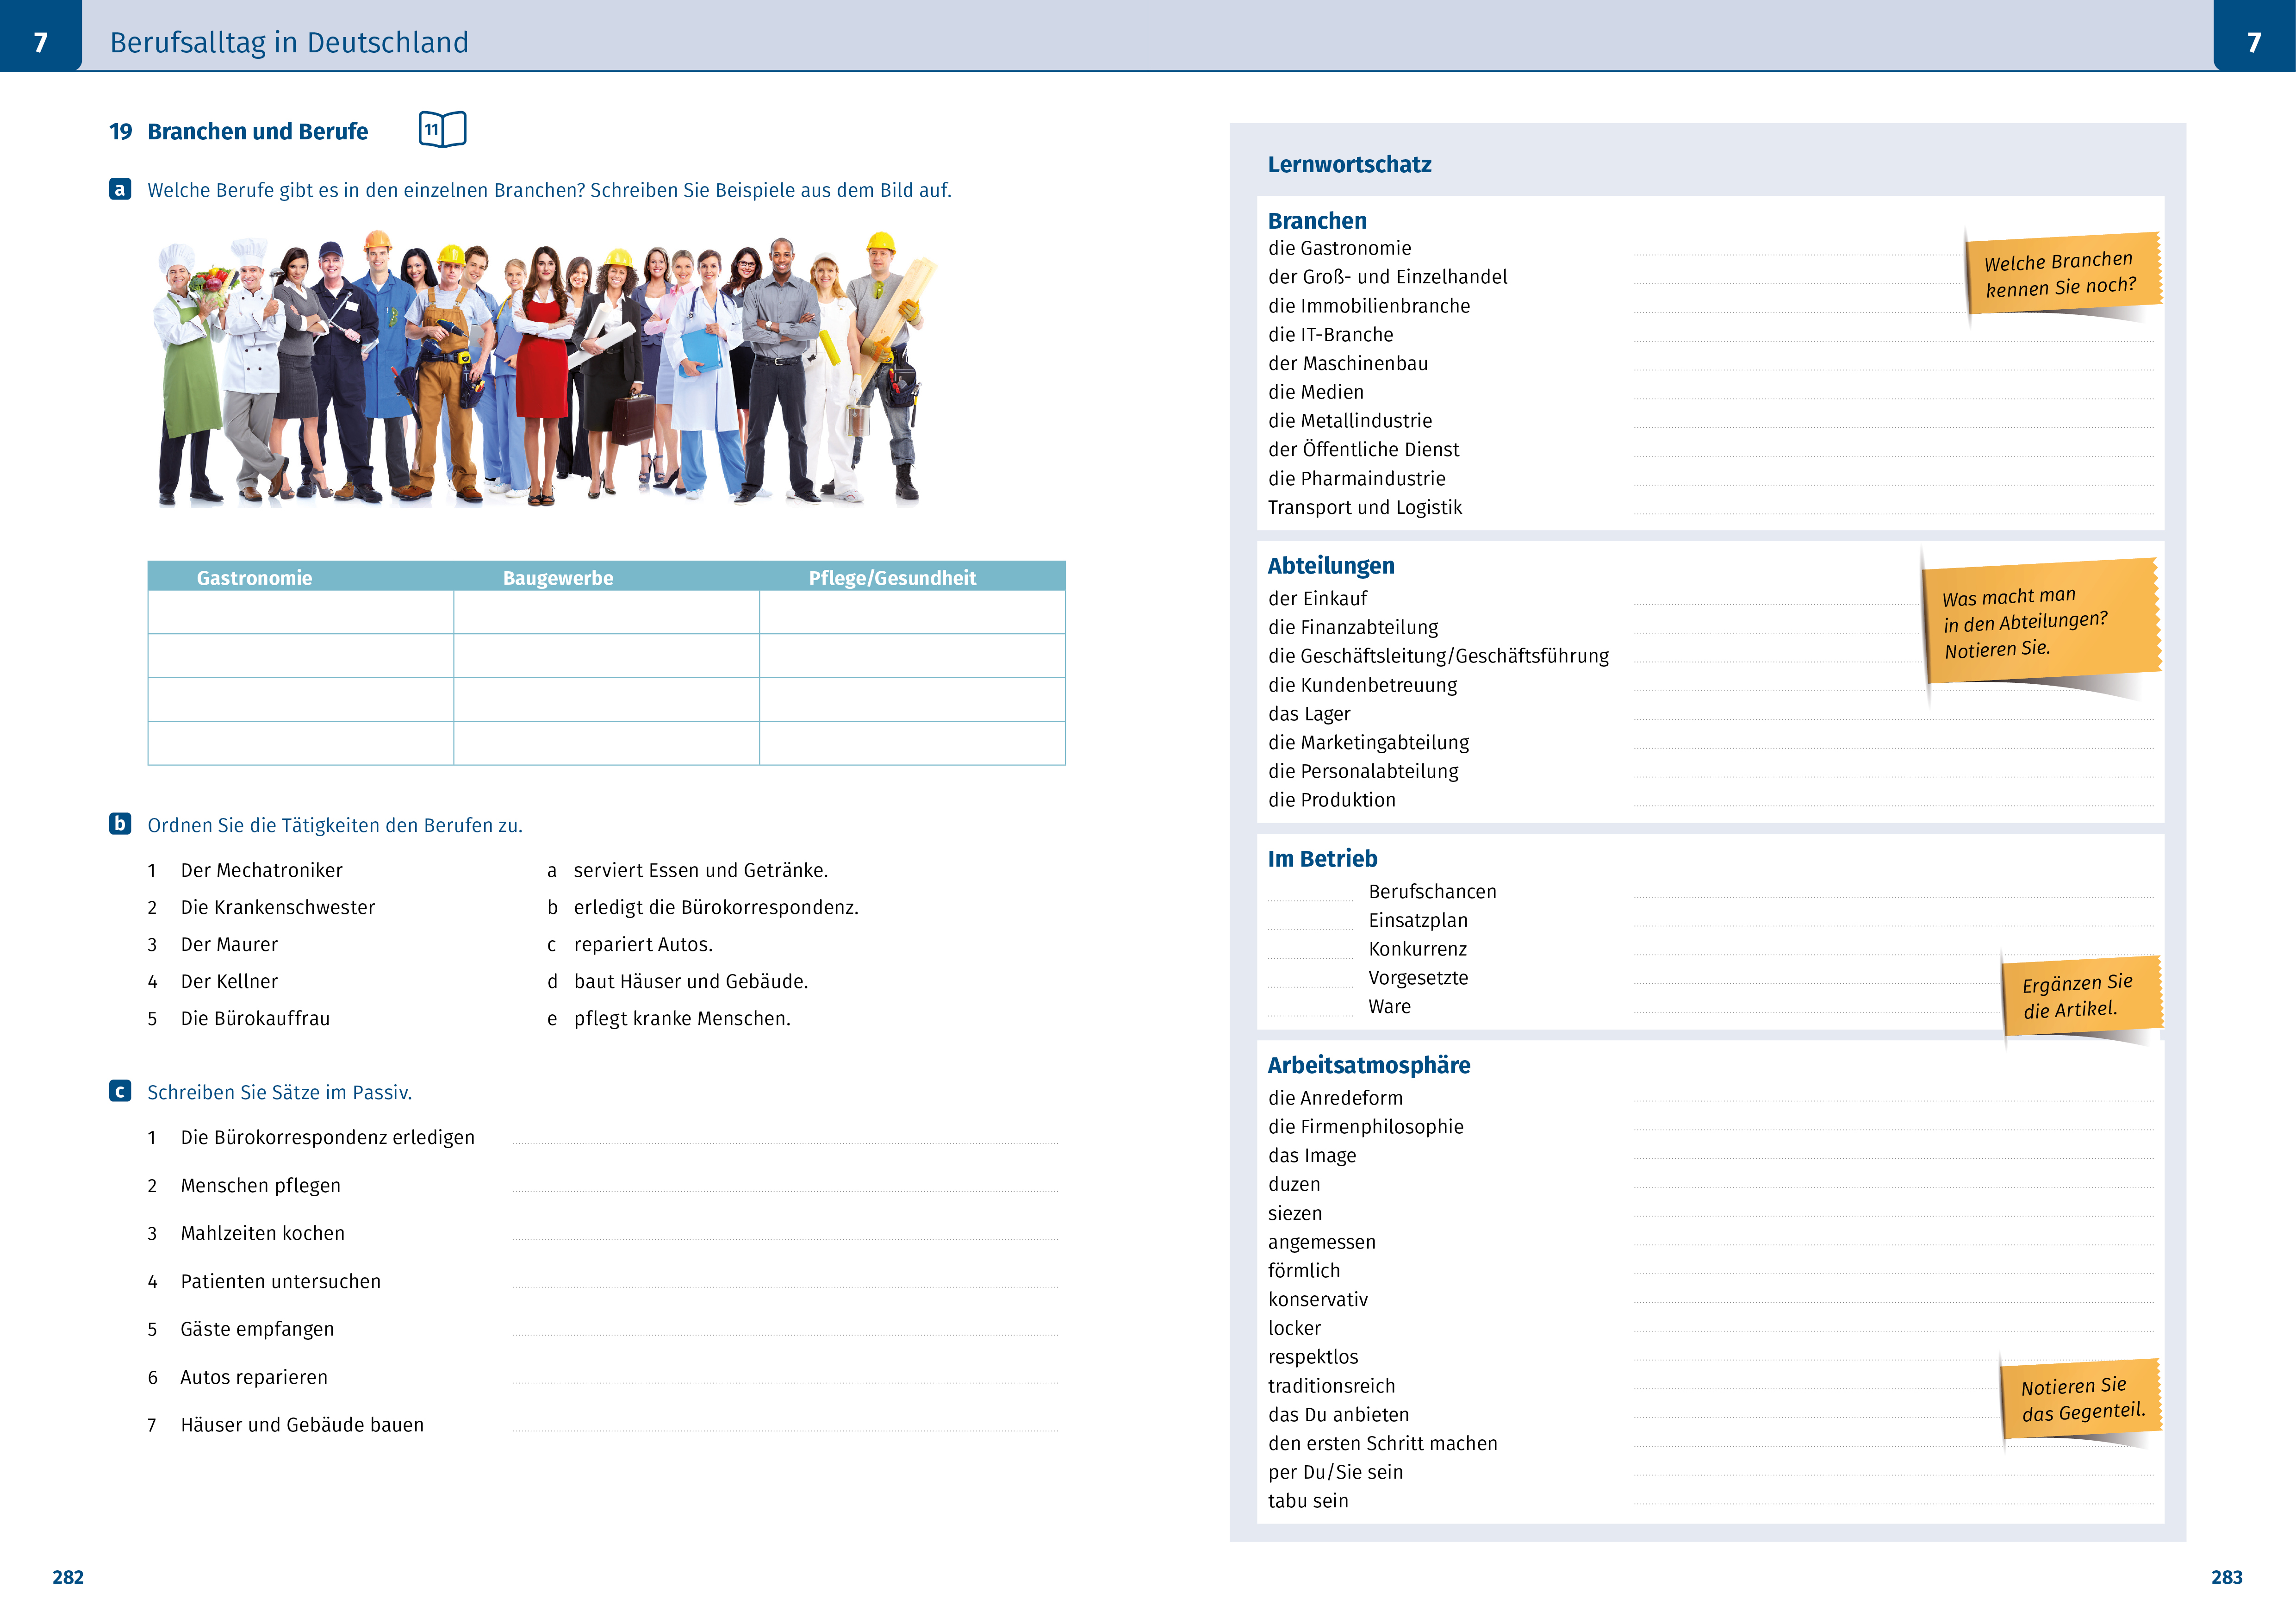Click 'Der Kellner' in exercise b
2296x1624 pixels.
(229, 981)
